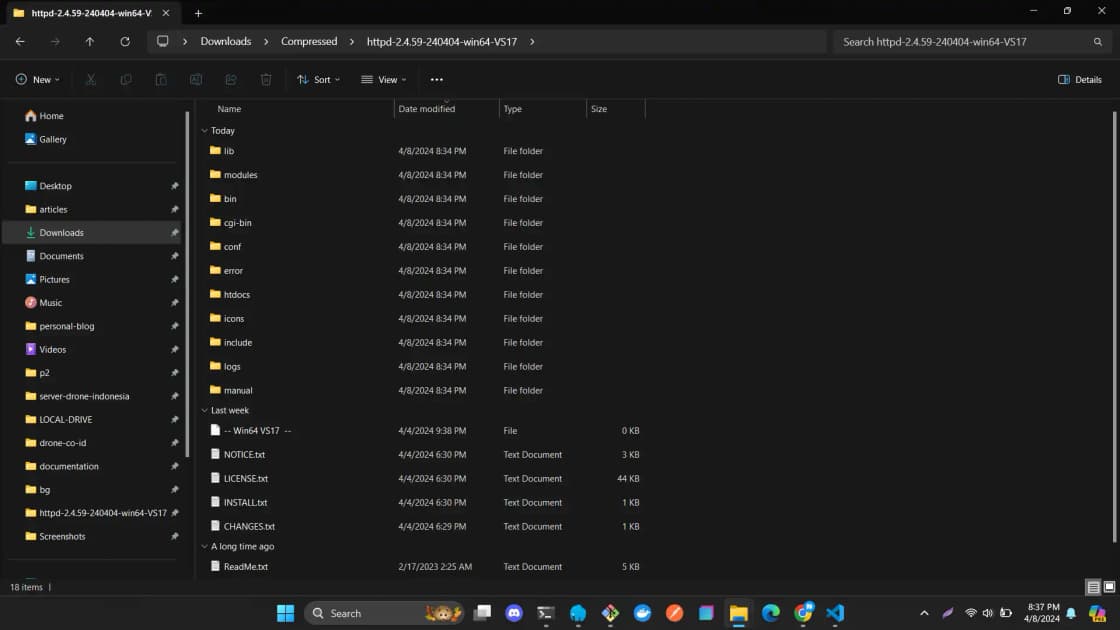Click the taskbar Search box
The width and height of the screenshot is (1120, 630).
tap(384, 613)
